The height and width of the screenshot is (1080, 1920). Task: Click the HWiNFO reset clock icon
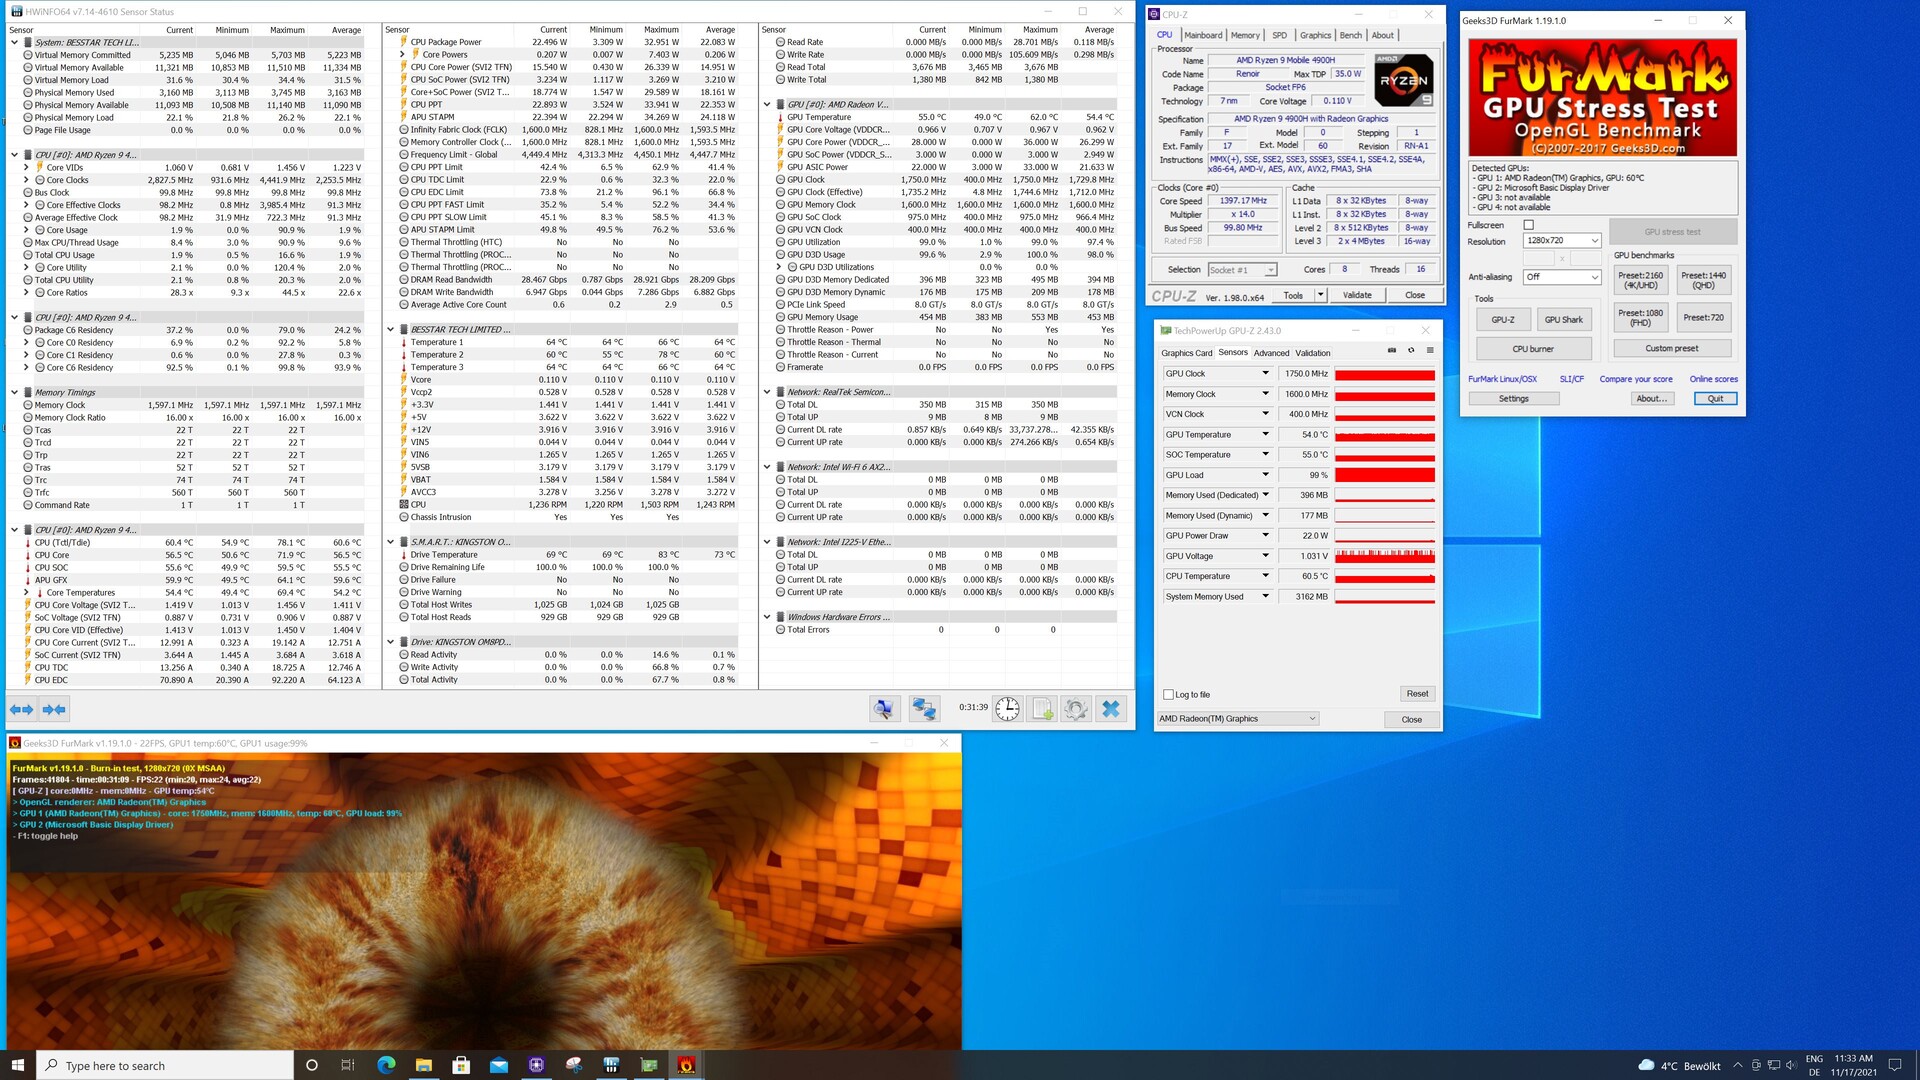click(1007, 709)
